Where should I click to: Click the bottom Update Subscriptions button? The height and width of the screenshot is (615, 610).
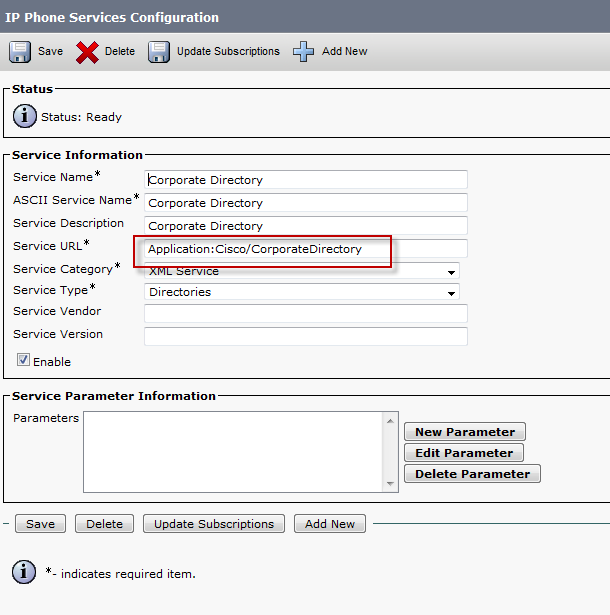click(x=214, y=524)
